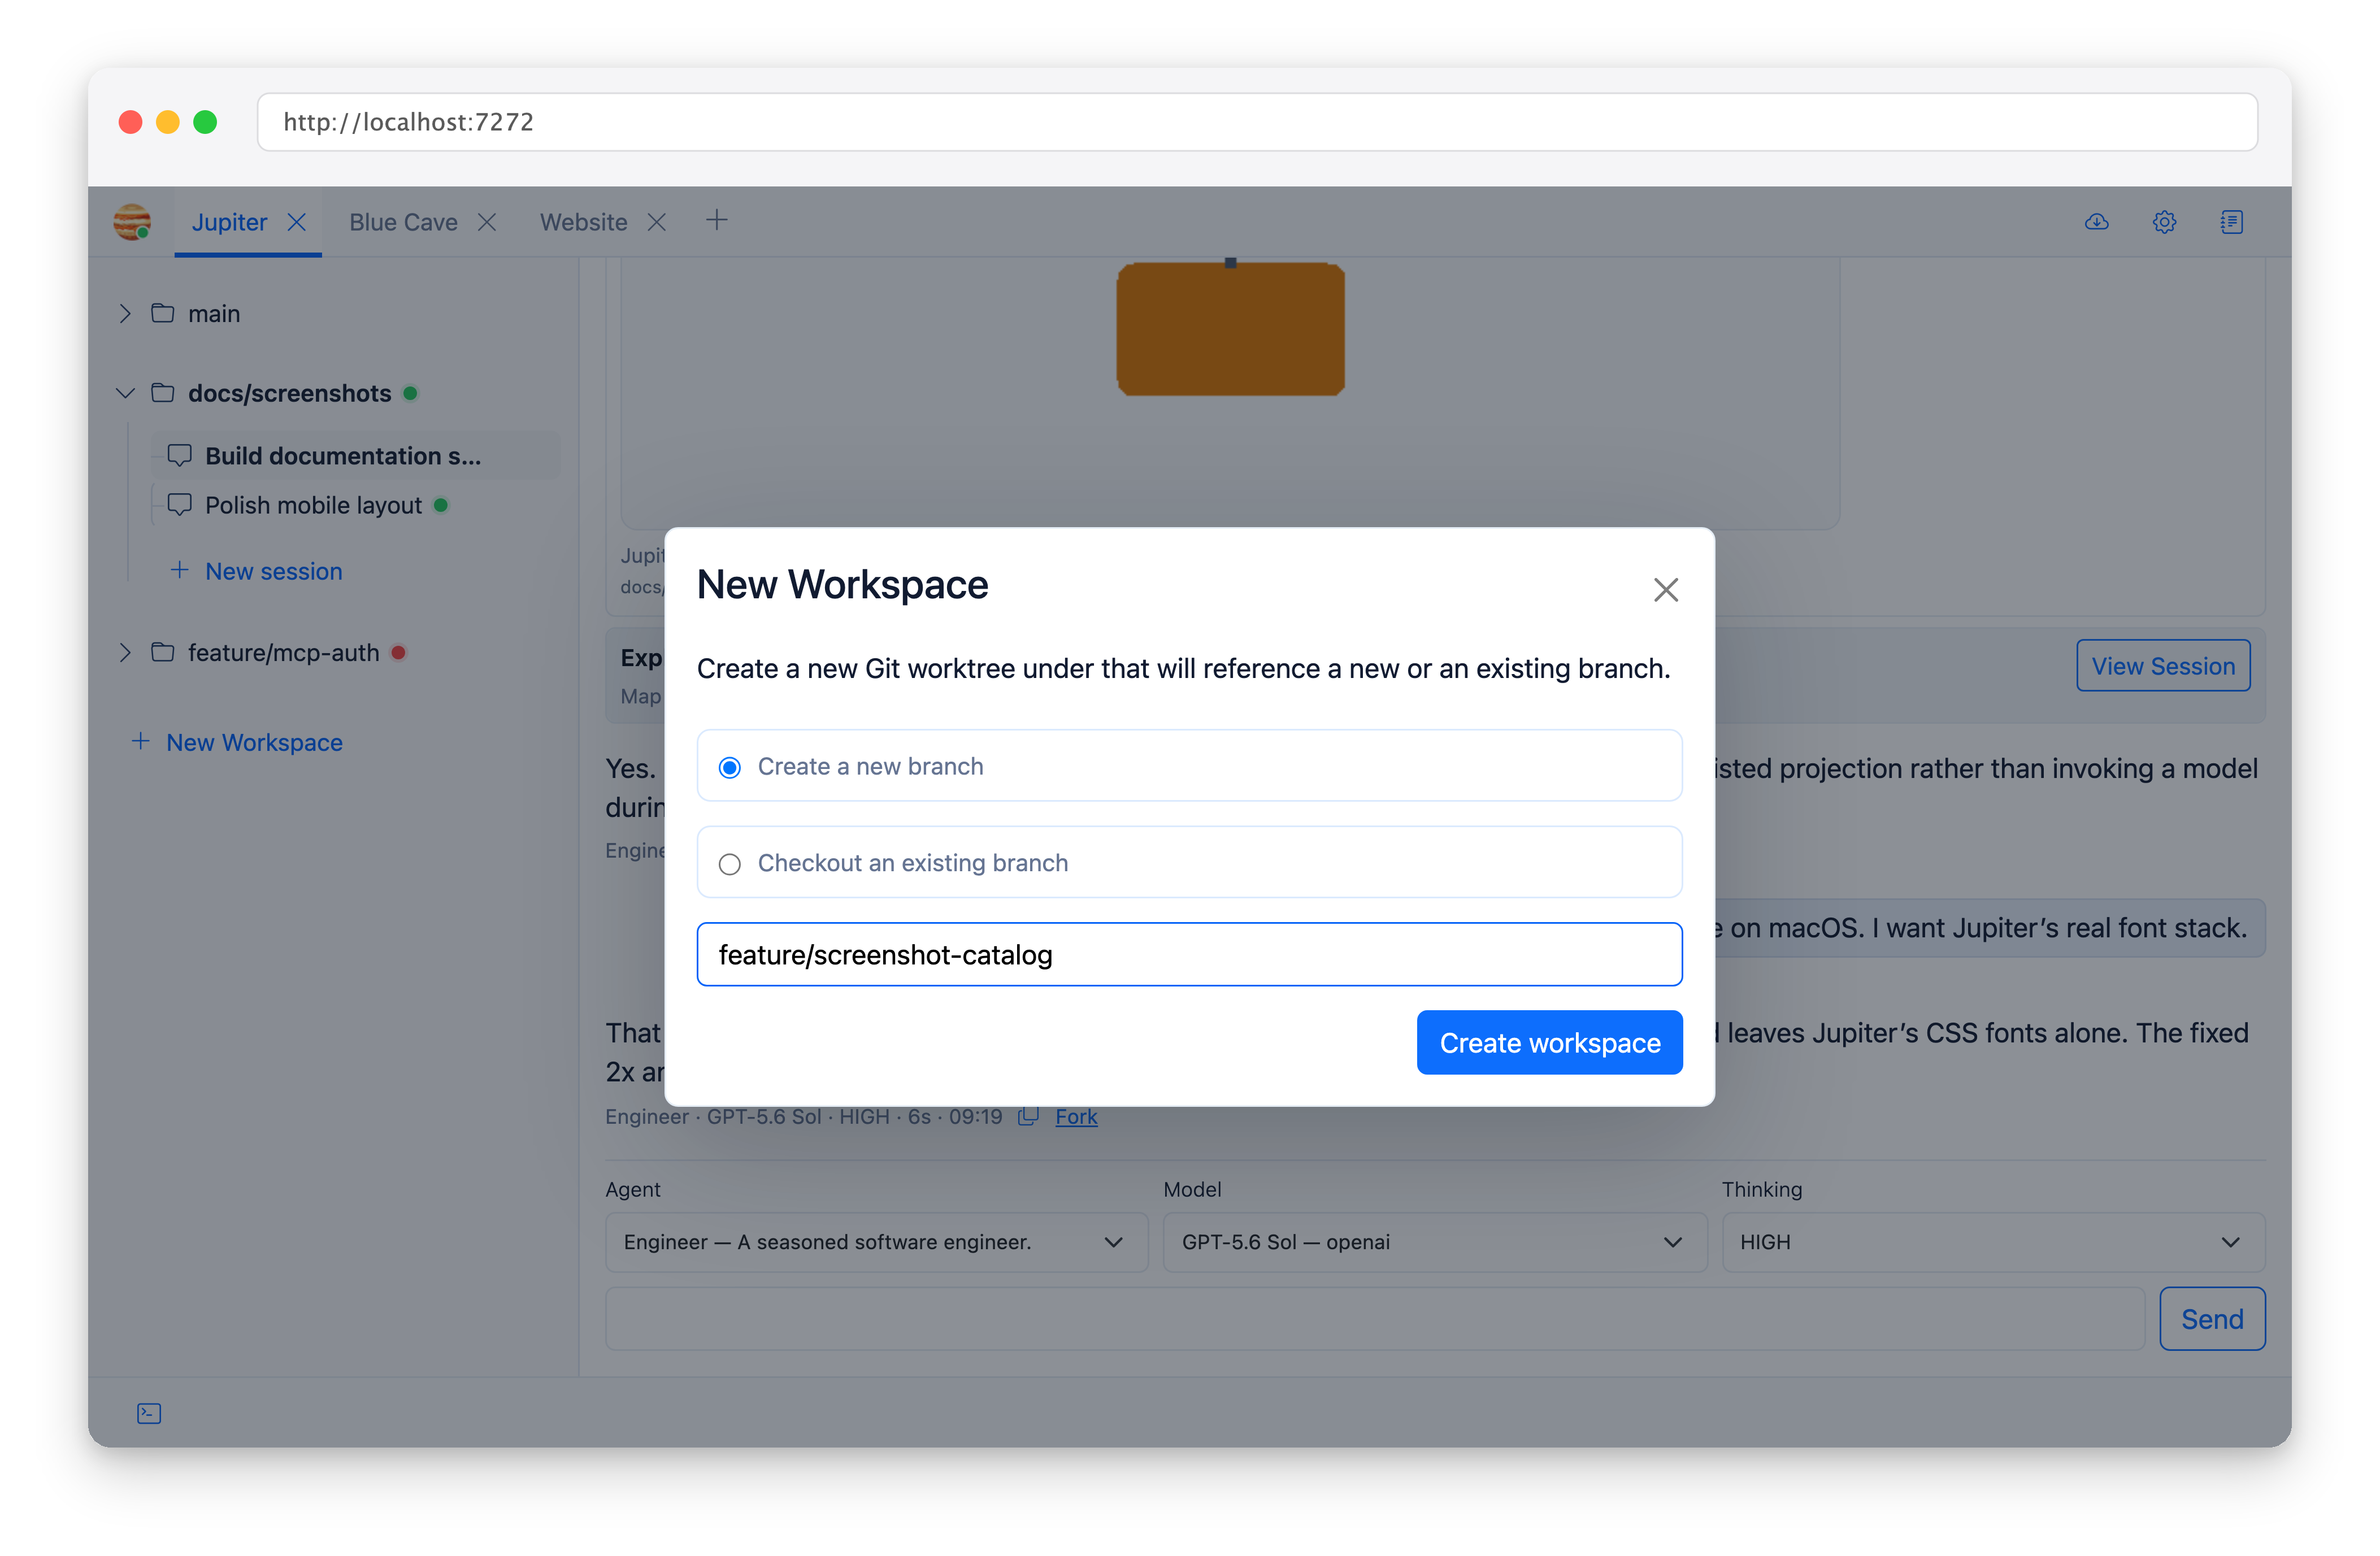Click the browser address bar
This screenshot has height=1556, width=2380.
point(1257,122)
